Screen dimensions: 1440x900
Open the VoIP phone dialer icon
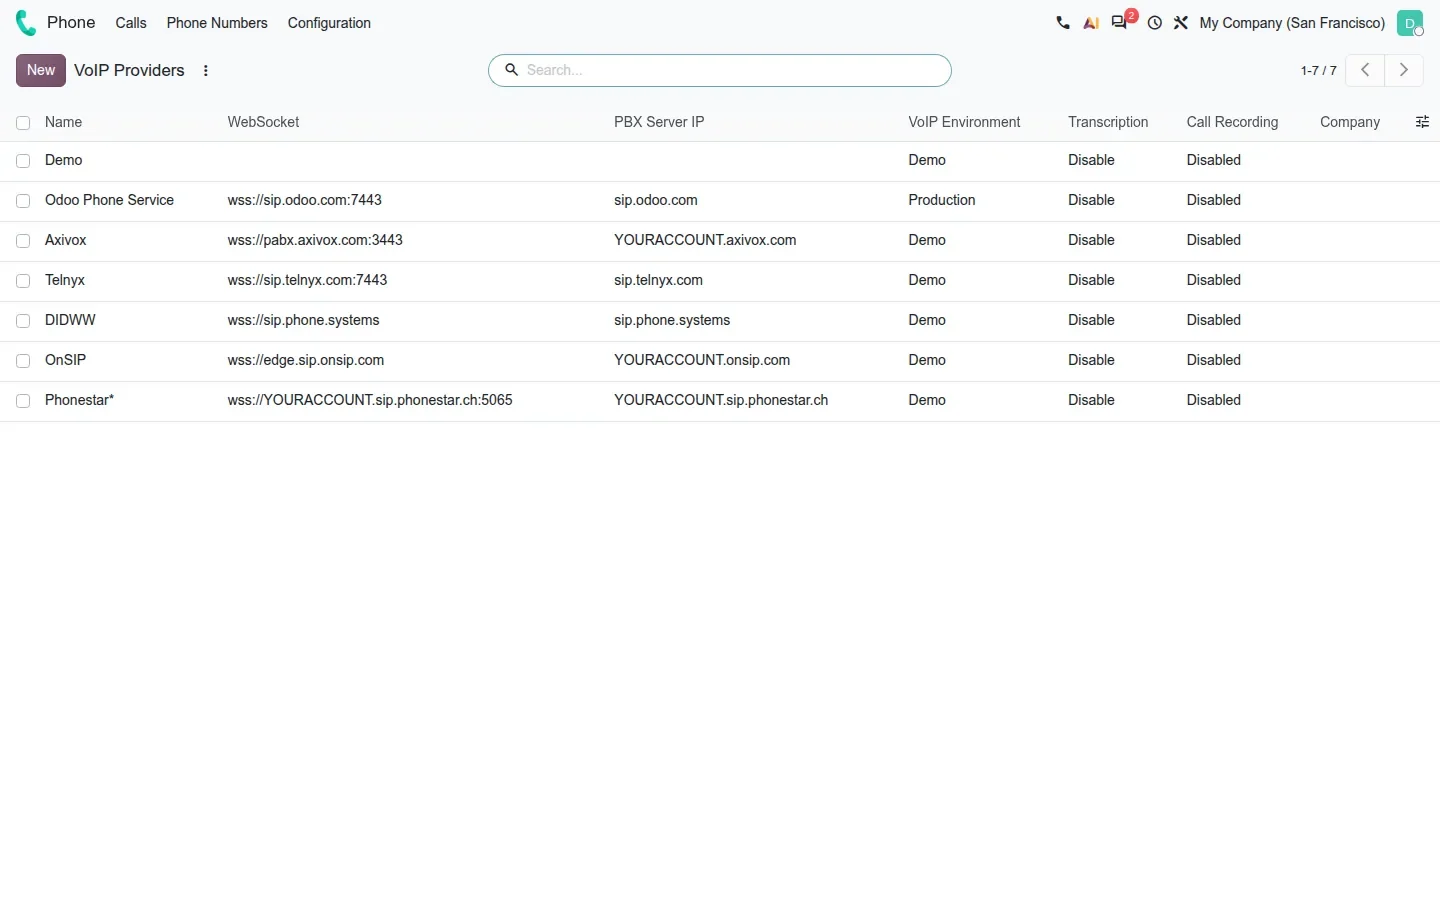[x=1062, y=23]
